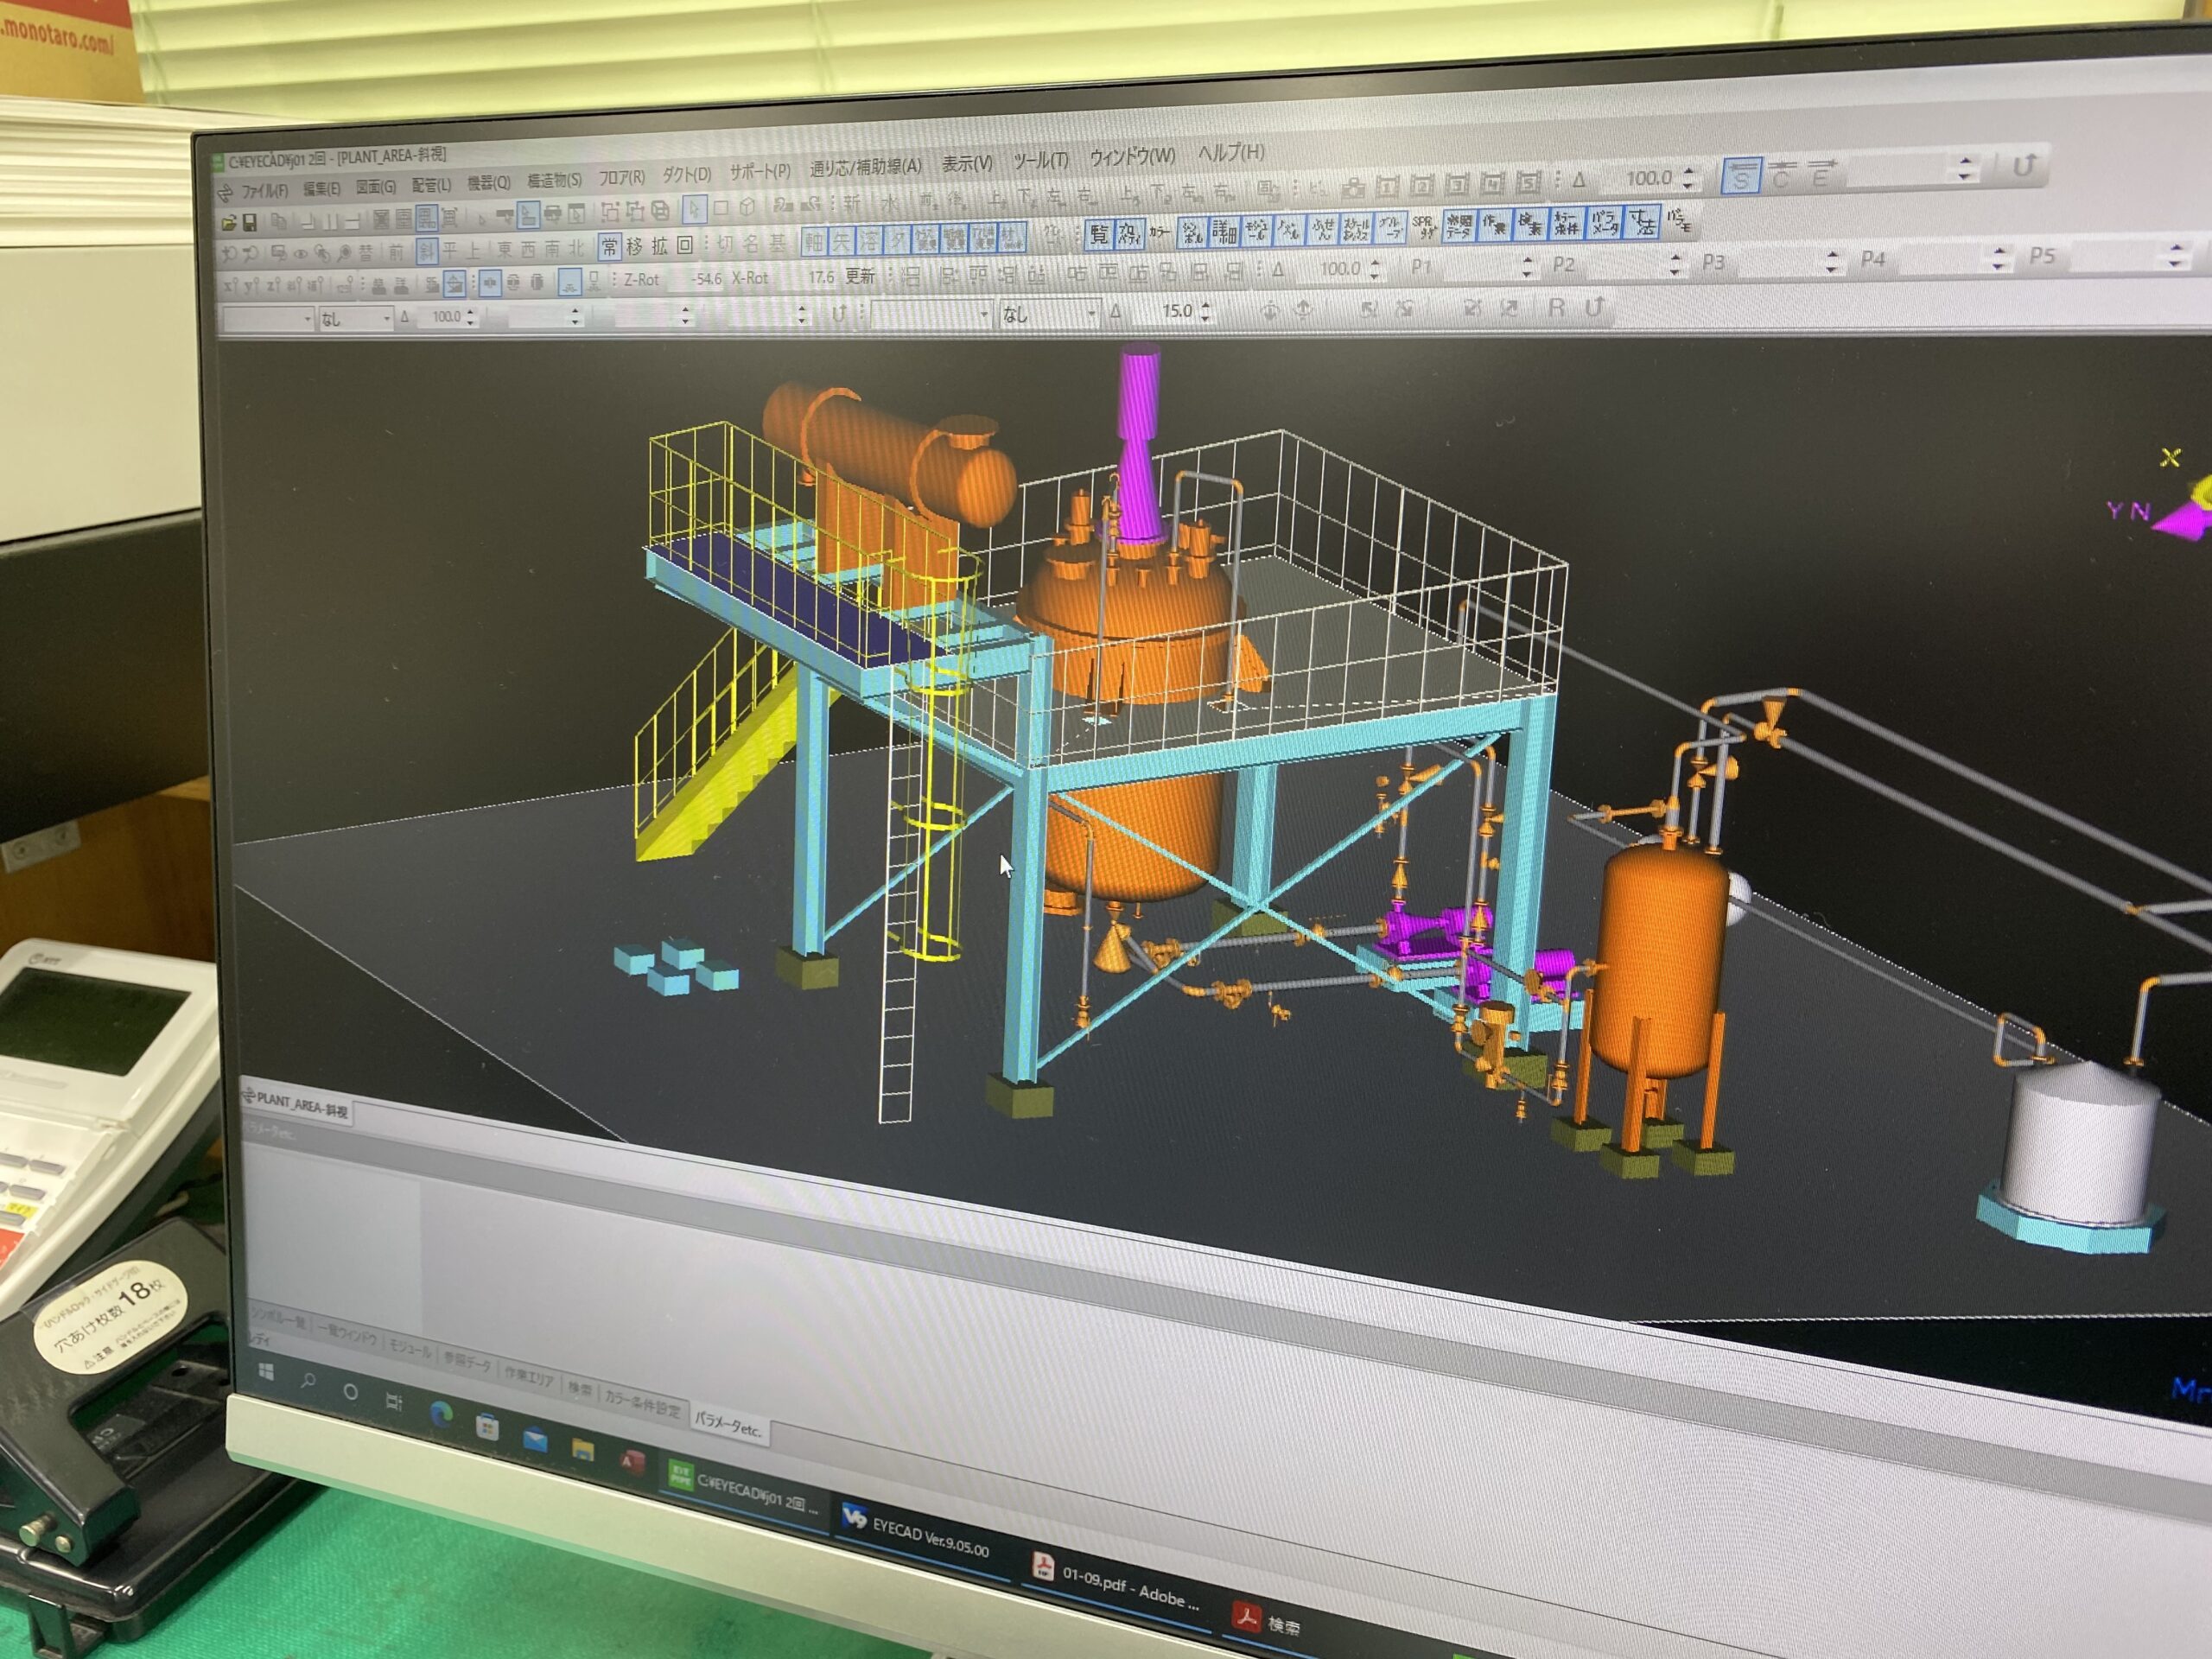Viewport: 2212px width, 1659px height.
Task: Open Microsoft Edge from the taskbar
Action: (441, 1414)
